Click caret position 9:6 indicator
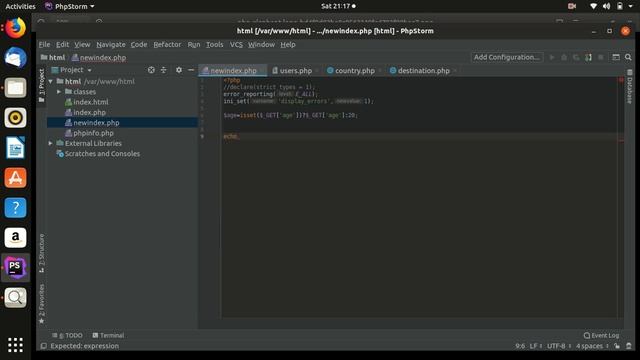This screenshot has height=360, width=640. click(520, 346)
